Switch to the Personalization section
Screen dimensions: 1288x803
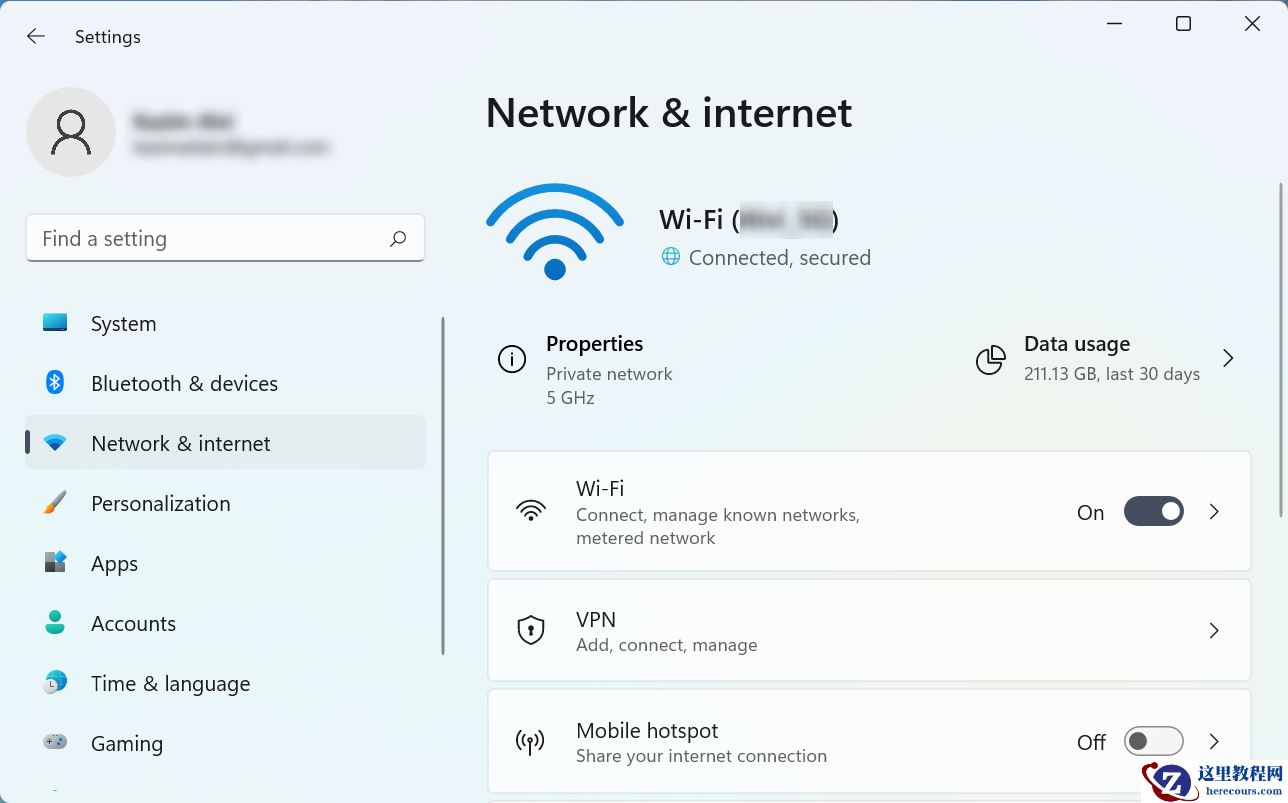pos(160,503)
